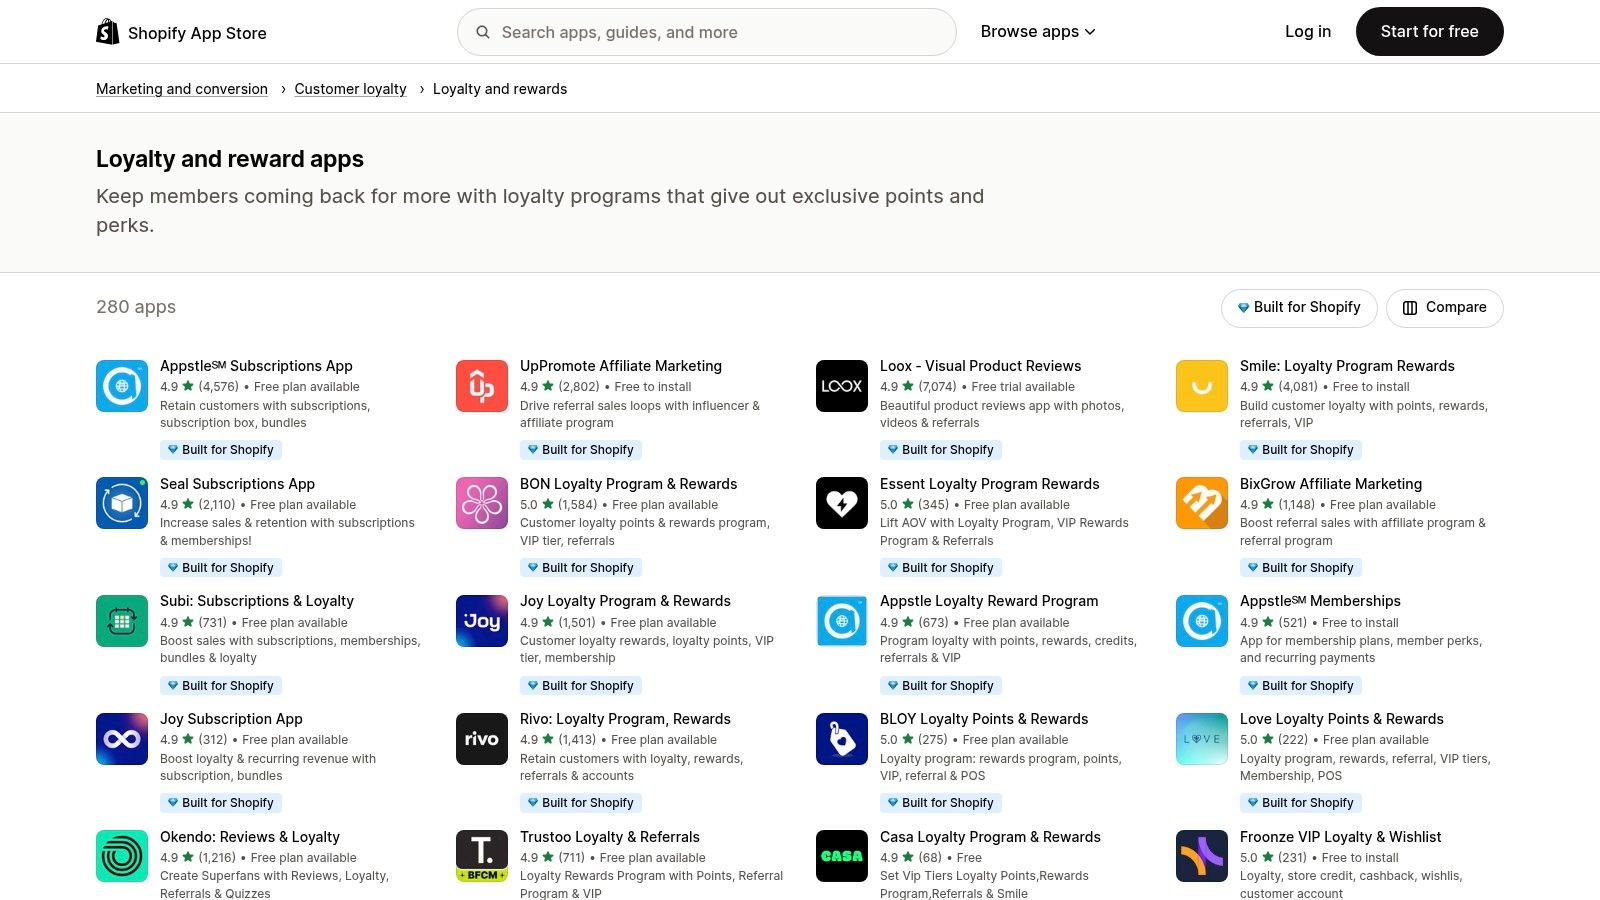1600x900 pixels.
Task: Focus the Search apps, guides, and more field
Action: pyautogui.click(x=707, y=32)
